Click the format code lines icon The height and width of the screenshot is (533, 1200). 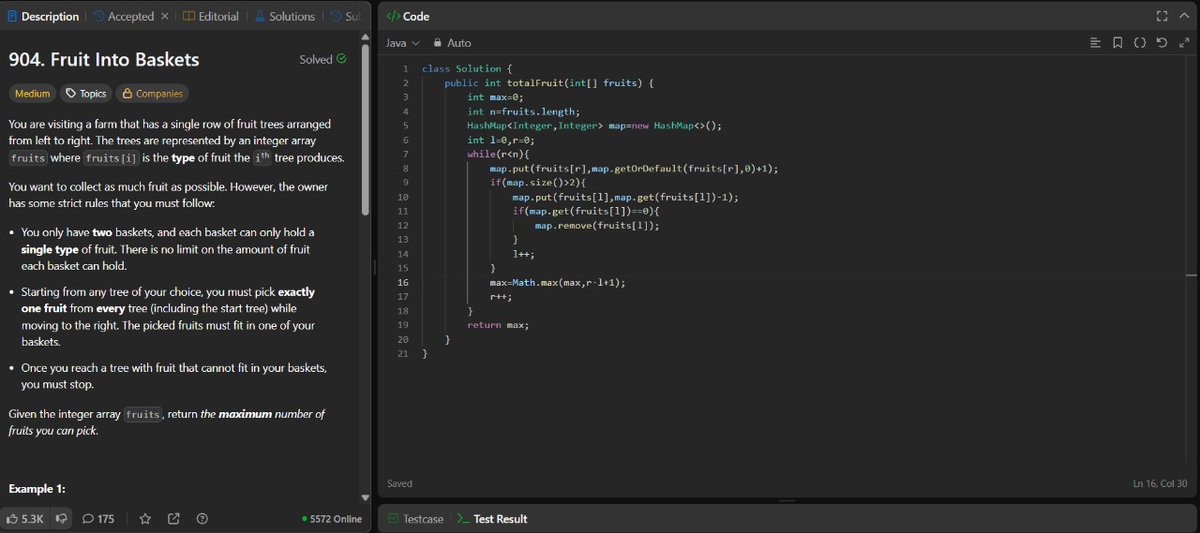point(1096,43)
